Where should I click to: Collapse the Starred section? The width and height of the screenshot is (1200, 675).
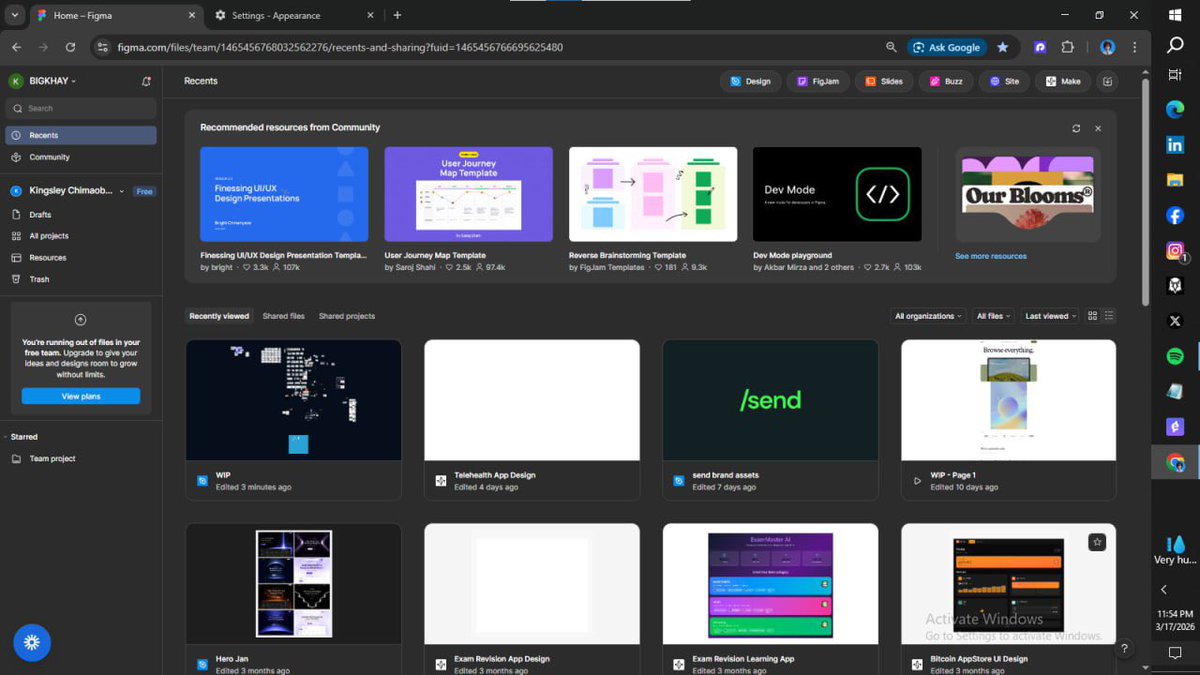point(23,437)
